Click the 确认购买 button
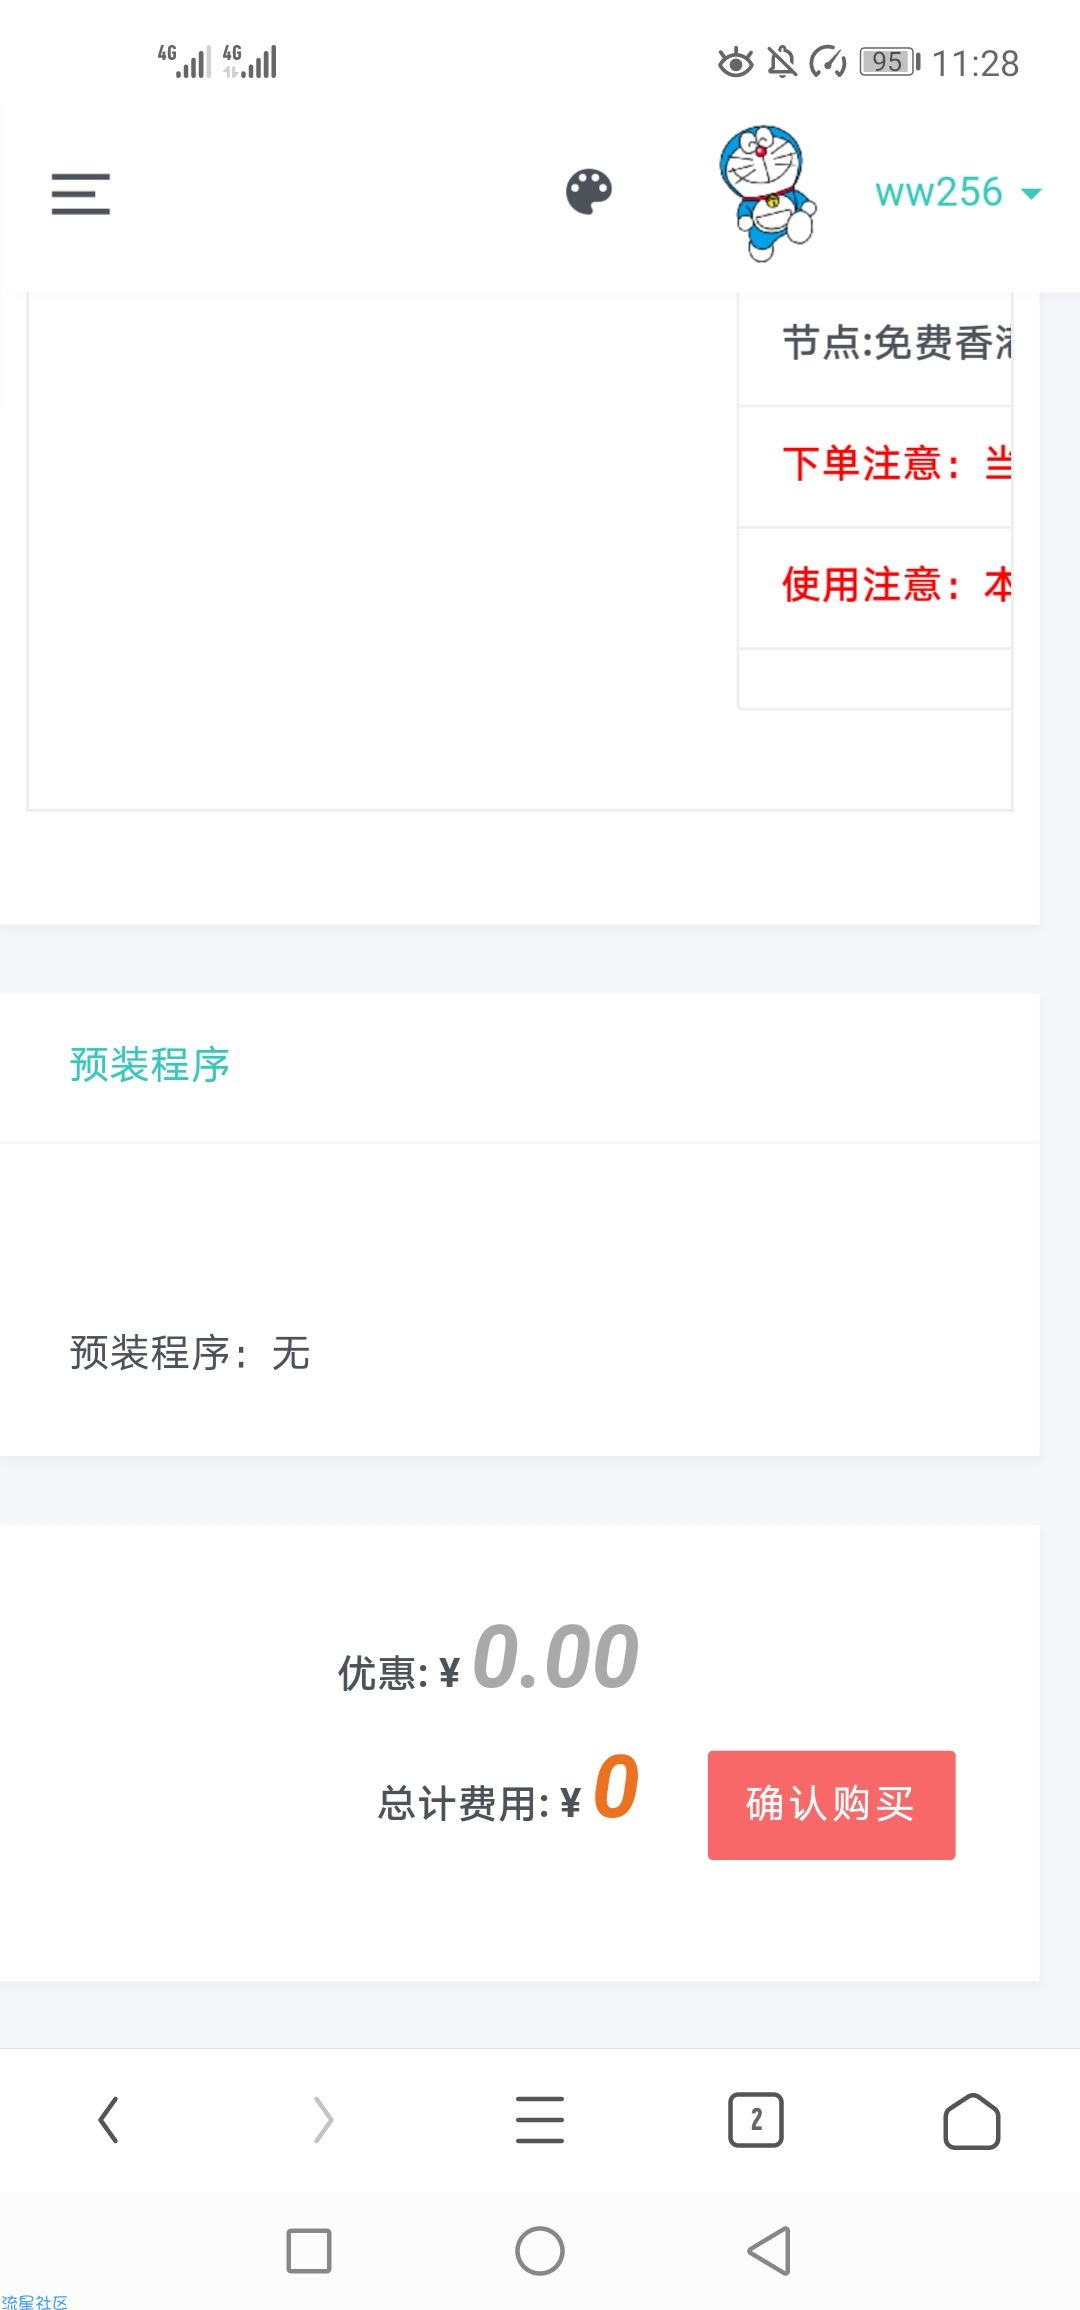This screenshot has width=1080, height=2310. coord(831,1805)
